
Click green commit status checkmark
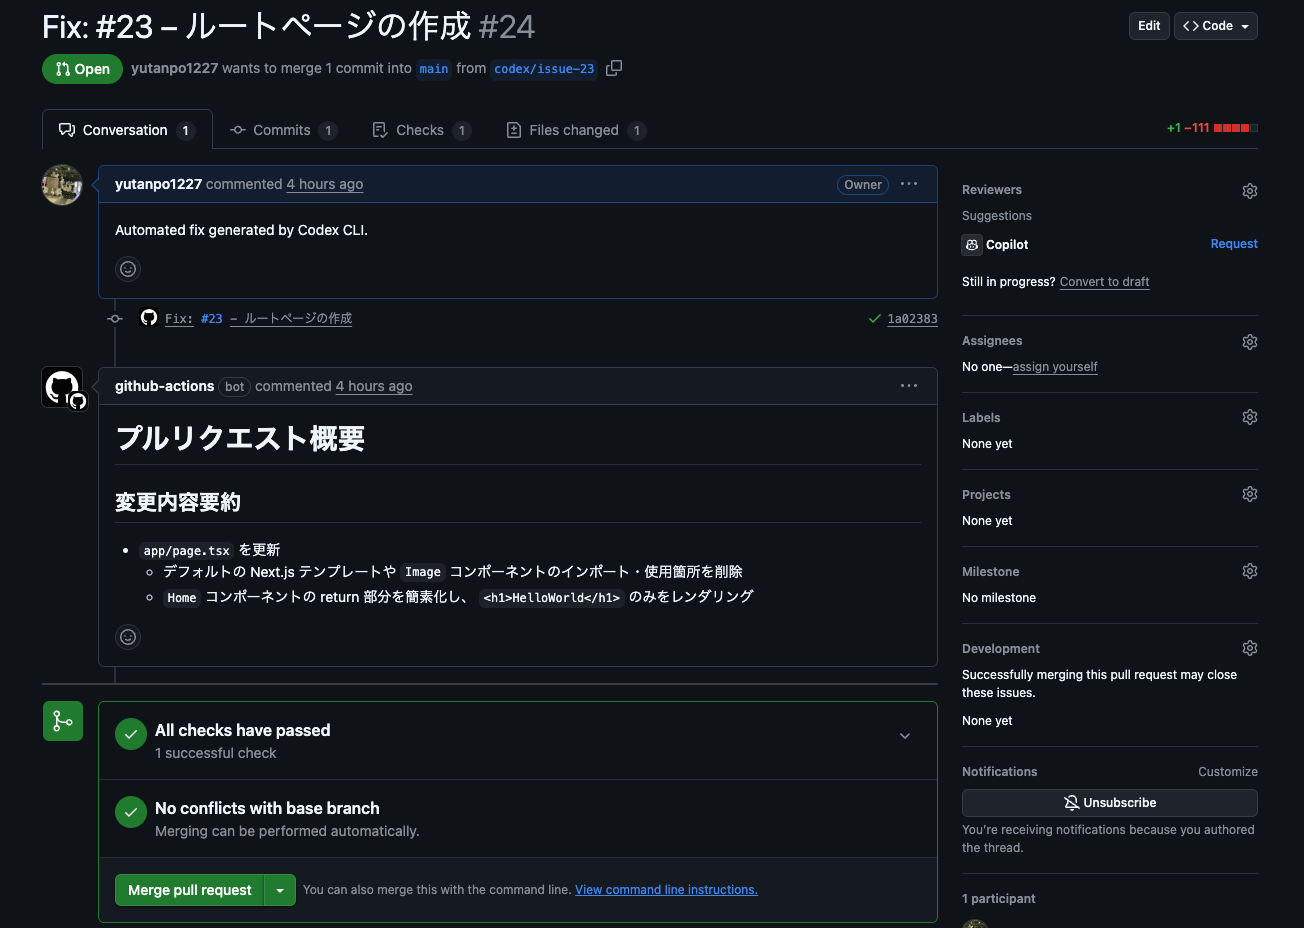coord(875,319)
